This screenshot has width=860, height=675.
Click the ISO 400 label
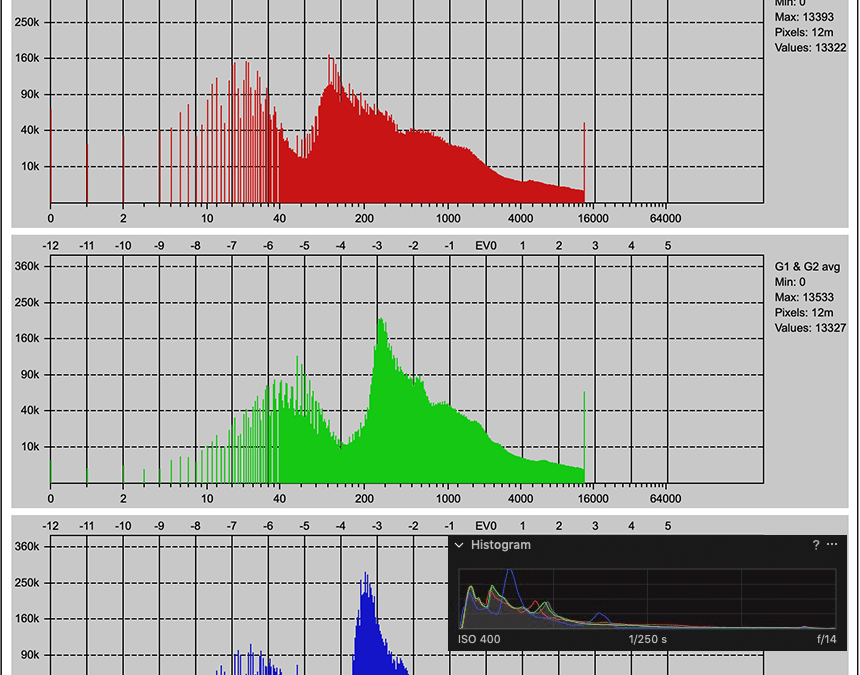pos(480,639)
